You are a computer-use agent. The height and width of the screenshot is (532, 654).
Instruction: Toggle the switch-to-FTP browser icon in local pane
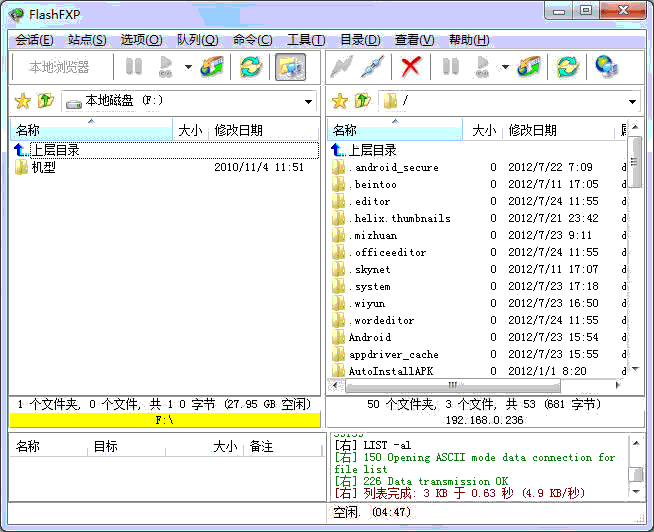[x=291, y=67]
